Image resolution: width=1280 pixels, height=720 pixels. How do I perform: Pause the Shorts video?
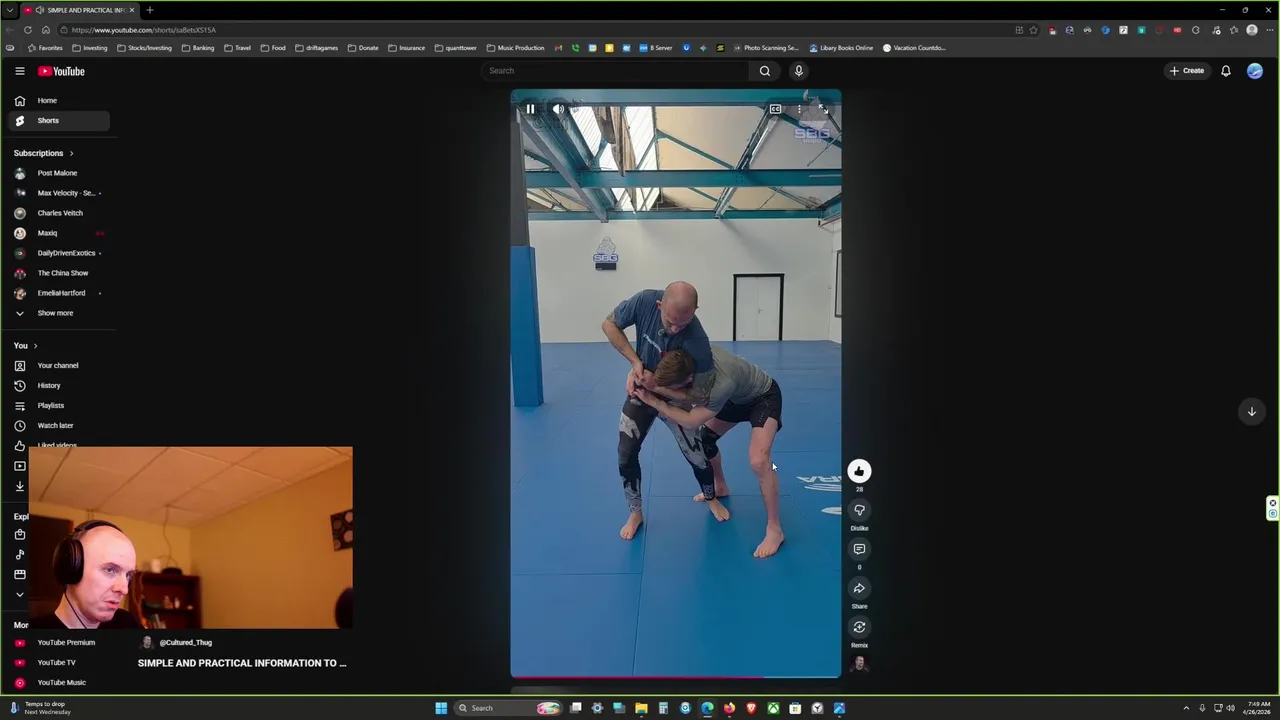click(530, 109)
